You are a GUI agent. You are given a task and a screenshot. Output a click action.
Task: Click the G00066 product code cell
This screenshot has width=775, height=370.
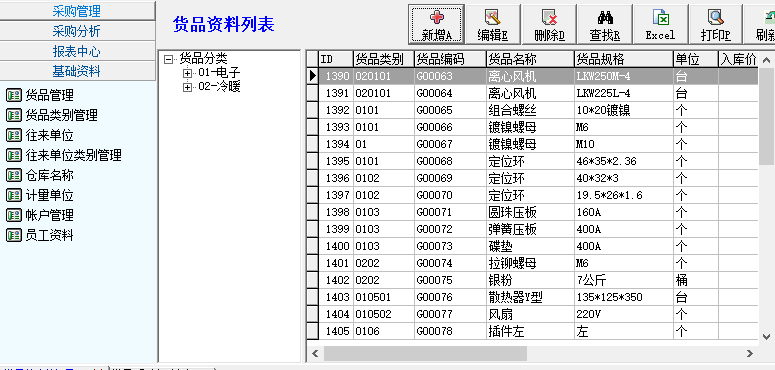click(450, 127)
